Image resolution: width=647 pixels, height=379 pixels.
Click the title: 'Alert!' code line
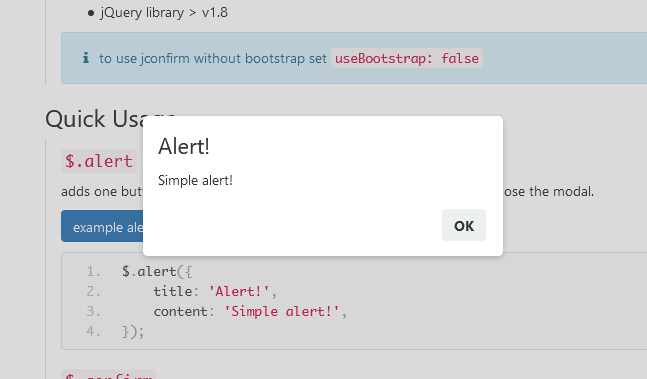click(x=215, y=292)
